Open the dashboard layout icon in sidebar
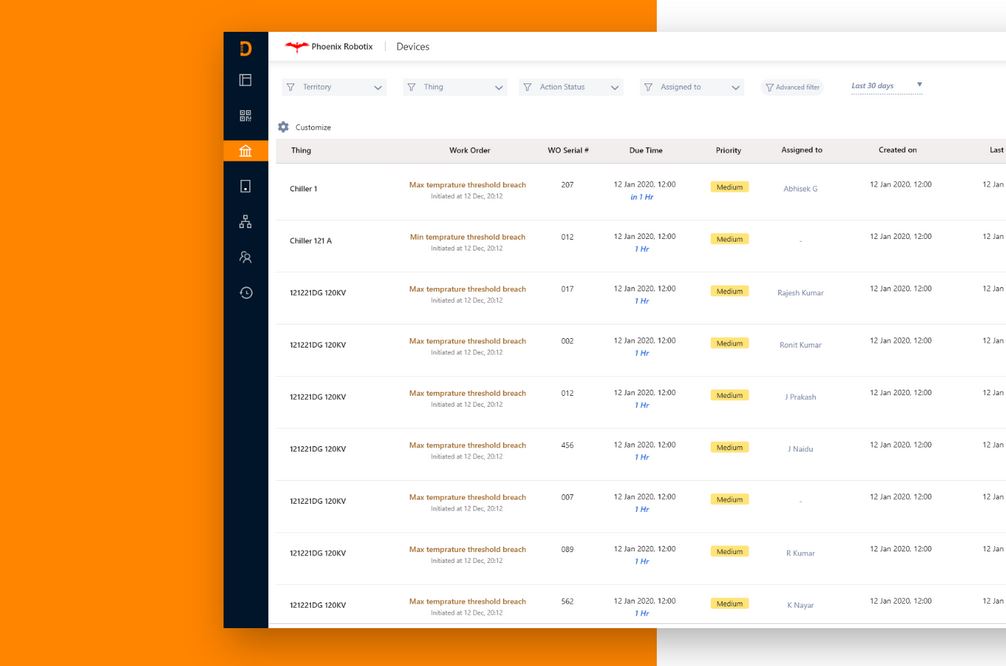 point(245,80)
